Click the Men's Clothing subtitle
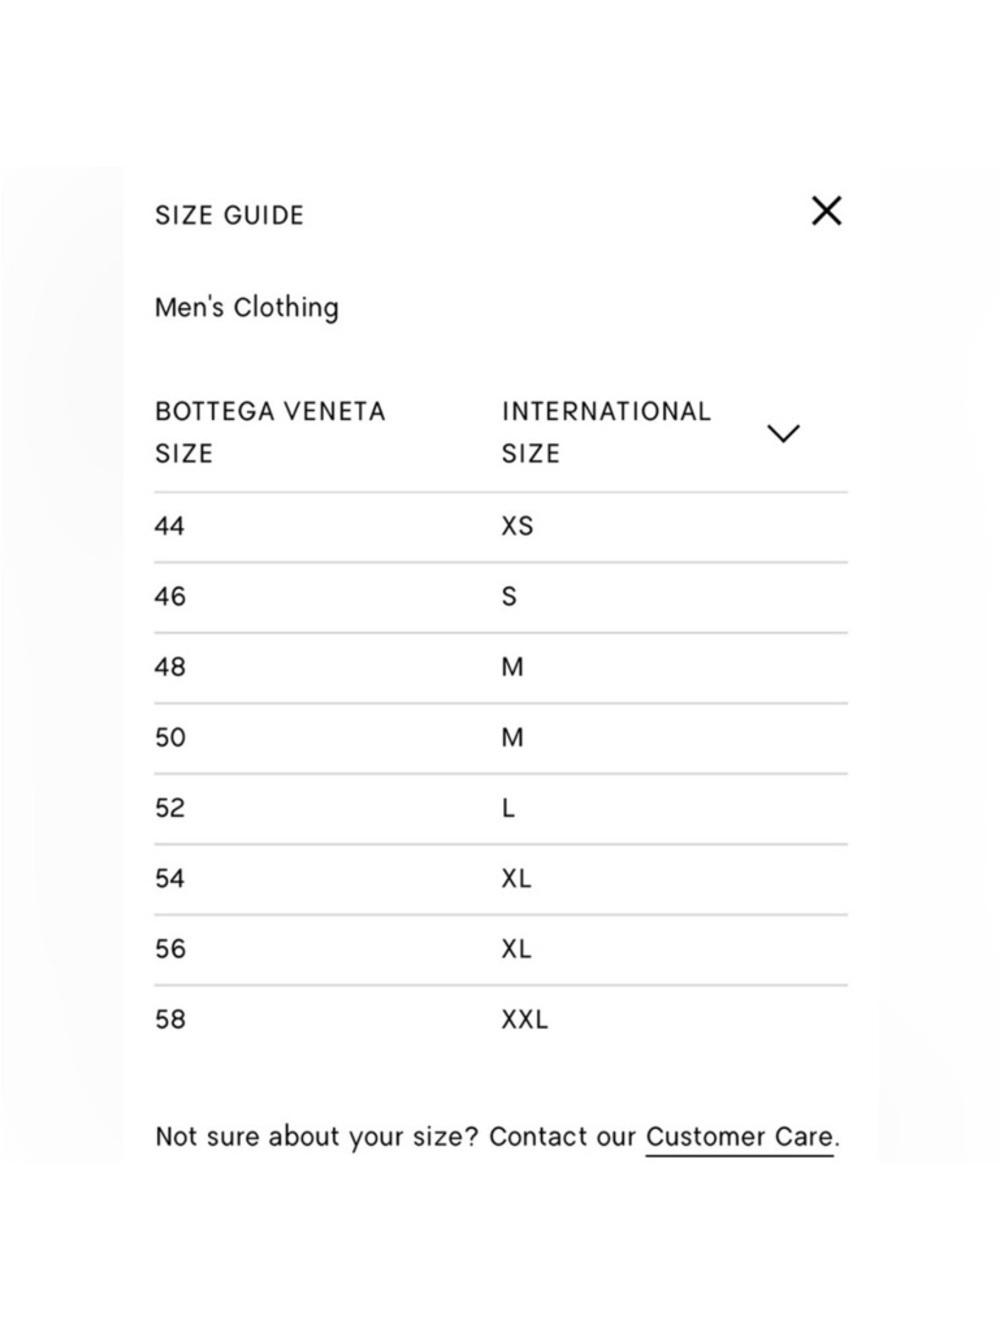Image resolution: width=1000 pixels, height=1333 pixels. click(247, 307)
